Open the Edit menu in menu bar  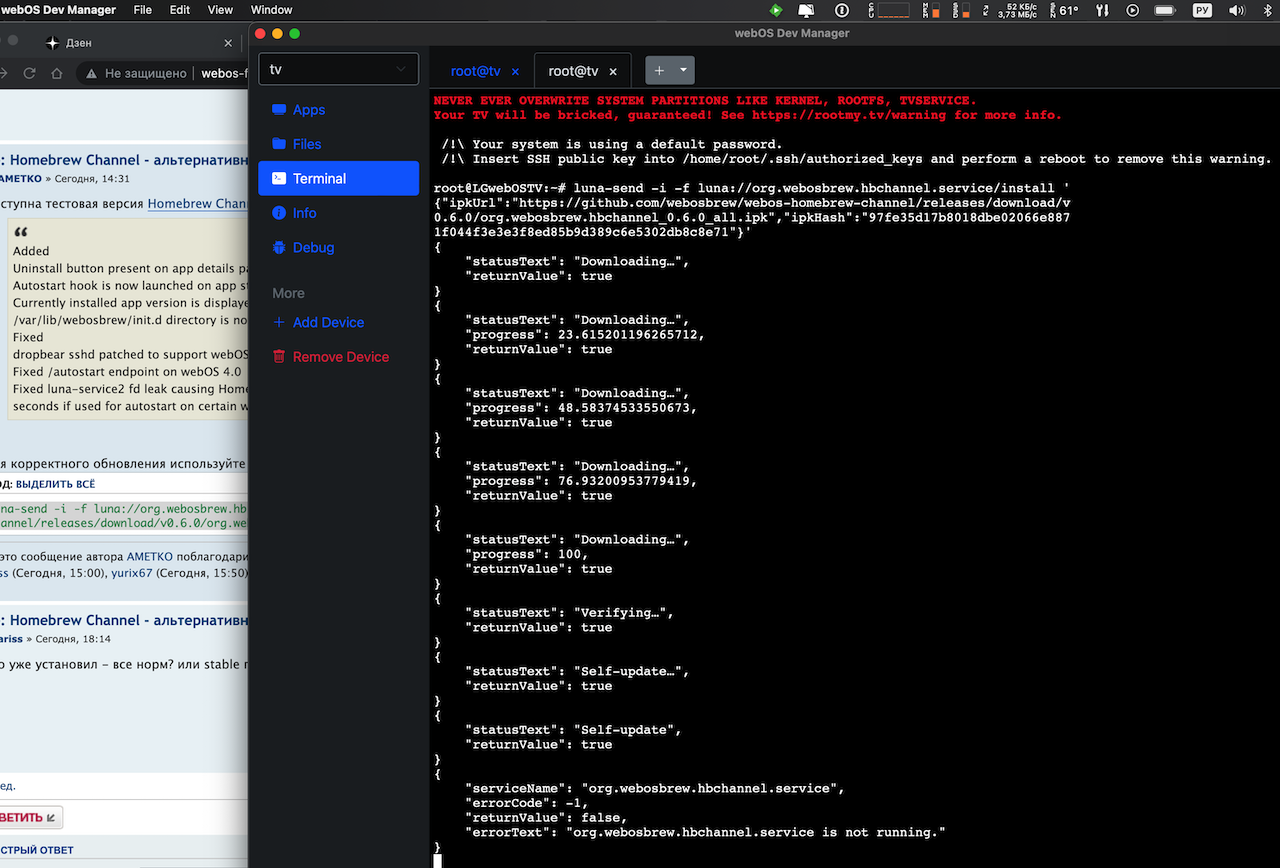coord(180,10)
